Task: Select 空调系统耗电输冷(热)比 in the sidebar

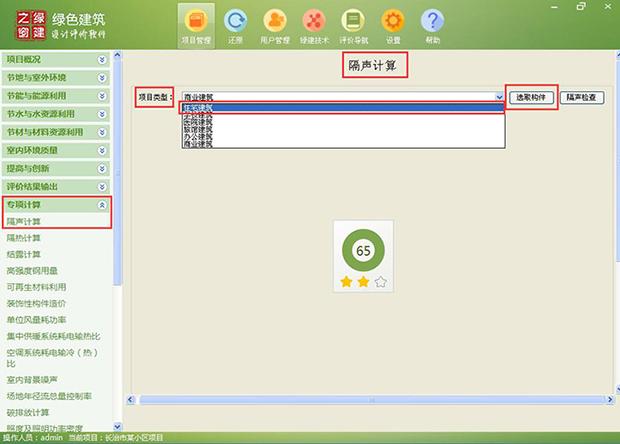Action: point(52,358)
